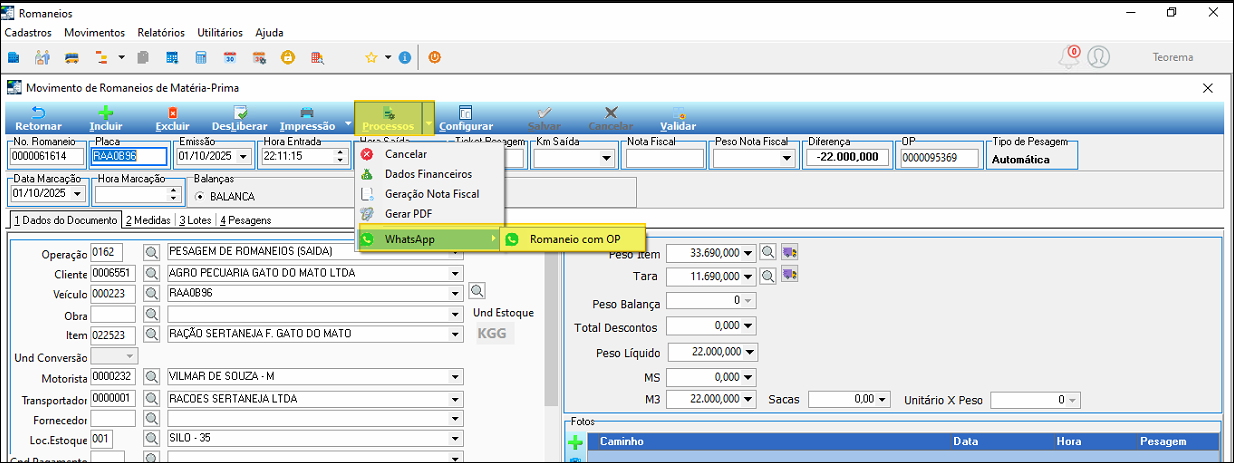Click the green Incluir plus icon

(x=106, y=113)
